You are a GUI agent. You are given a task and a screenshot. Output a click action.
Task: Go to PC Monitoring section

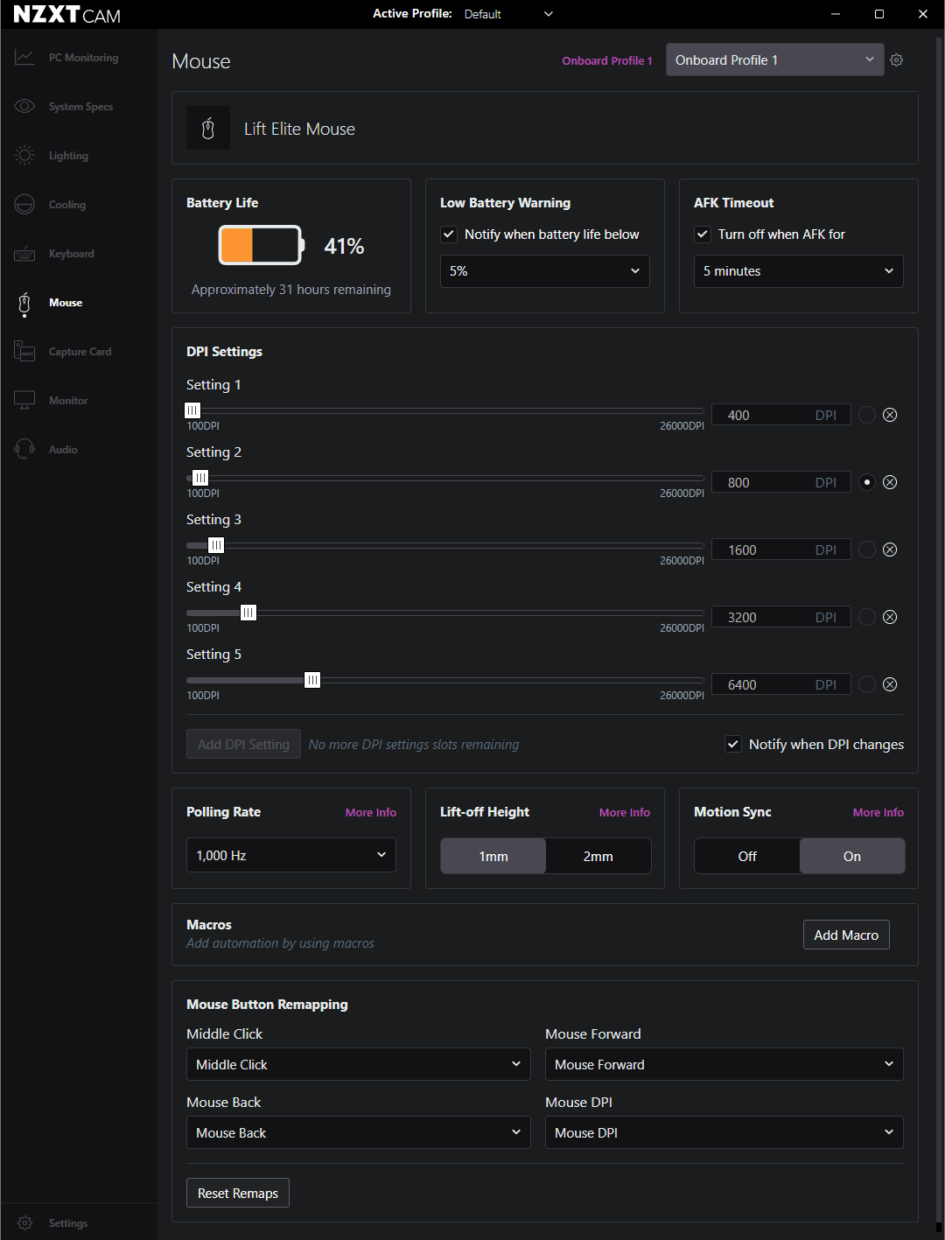coord(83,58)
